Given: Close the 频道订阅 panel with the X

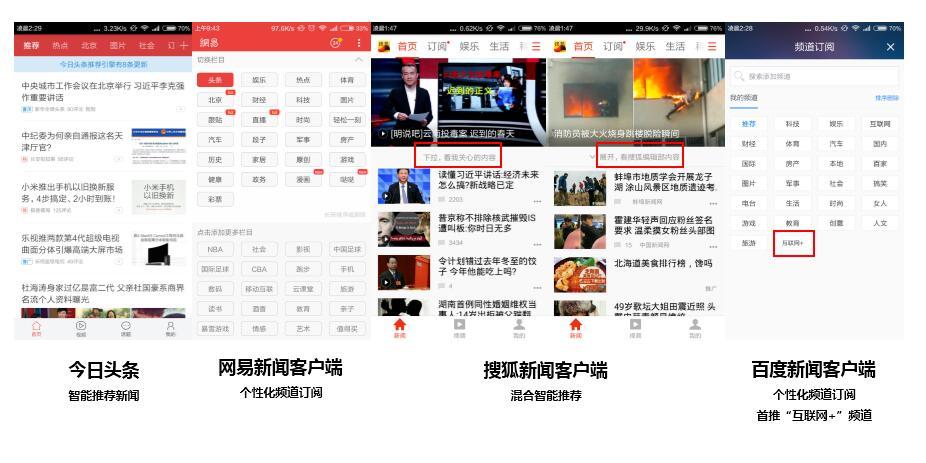Looking at the screenshot, I should click(x=891, y=47).
